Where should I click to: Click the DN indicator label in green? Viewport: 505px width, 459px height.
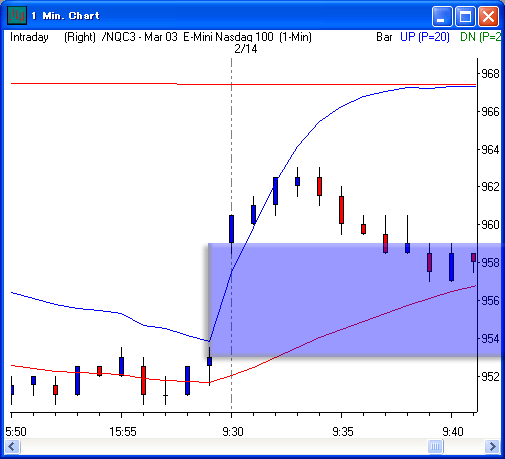[480, 37]
